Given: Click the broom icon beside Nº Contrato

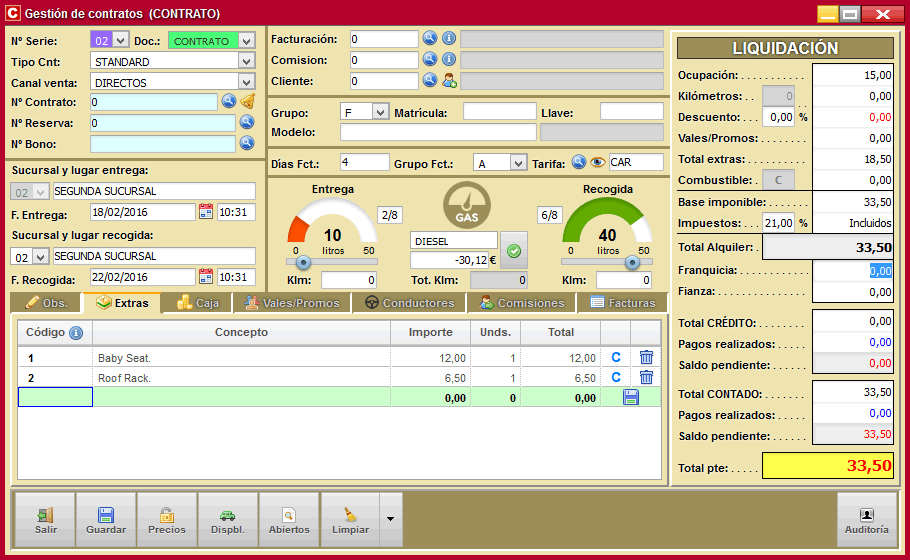Looking at the screenshot, I should pos(248,101).
